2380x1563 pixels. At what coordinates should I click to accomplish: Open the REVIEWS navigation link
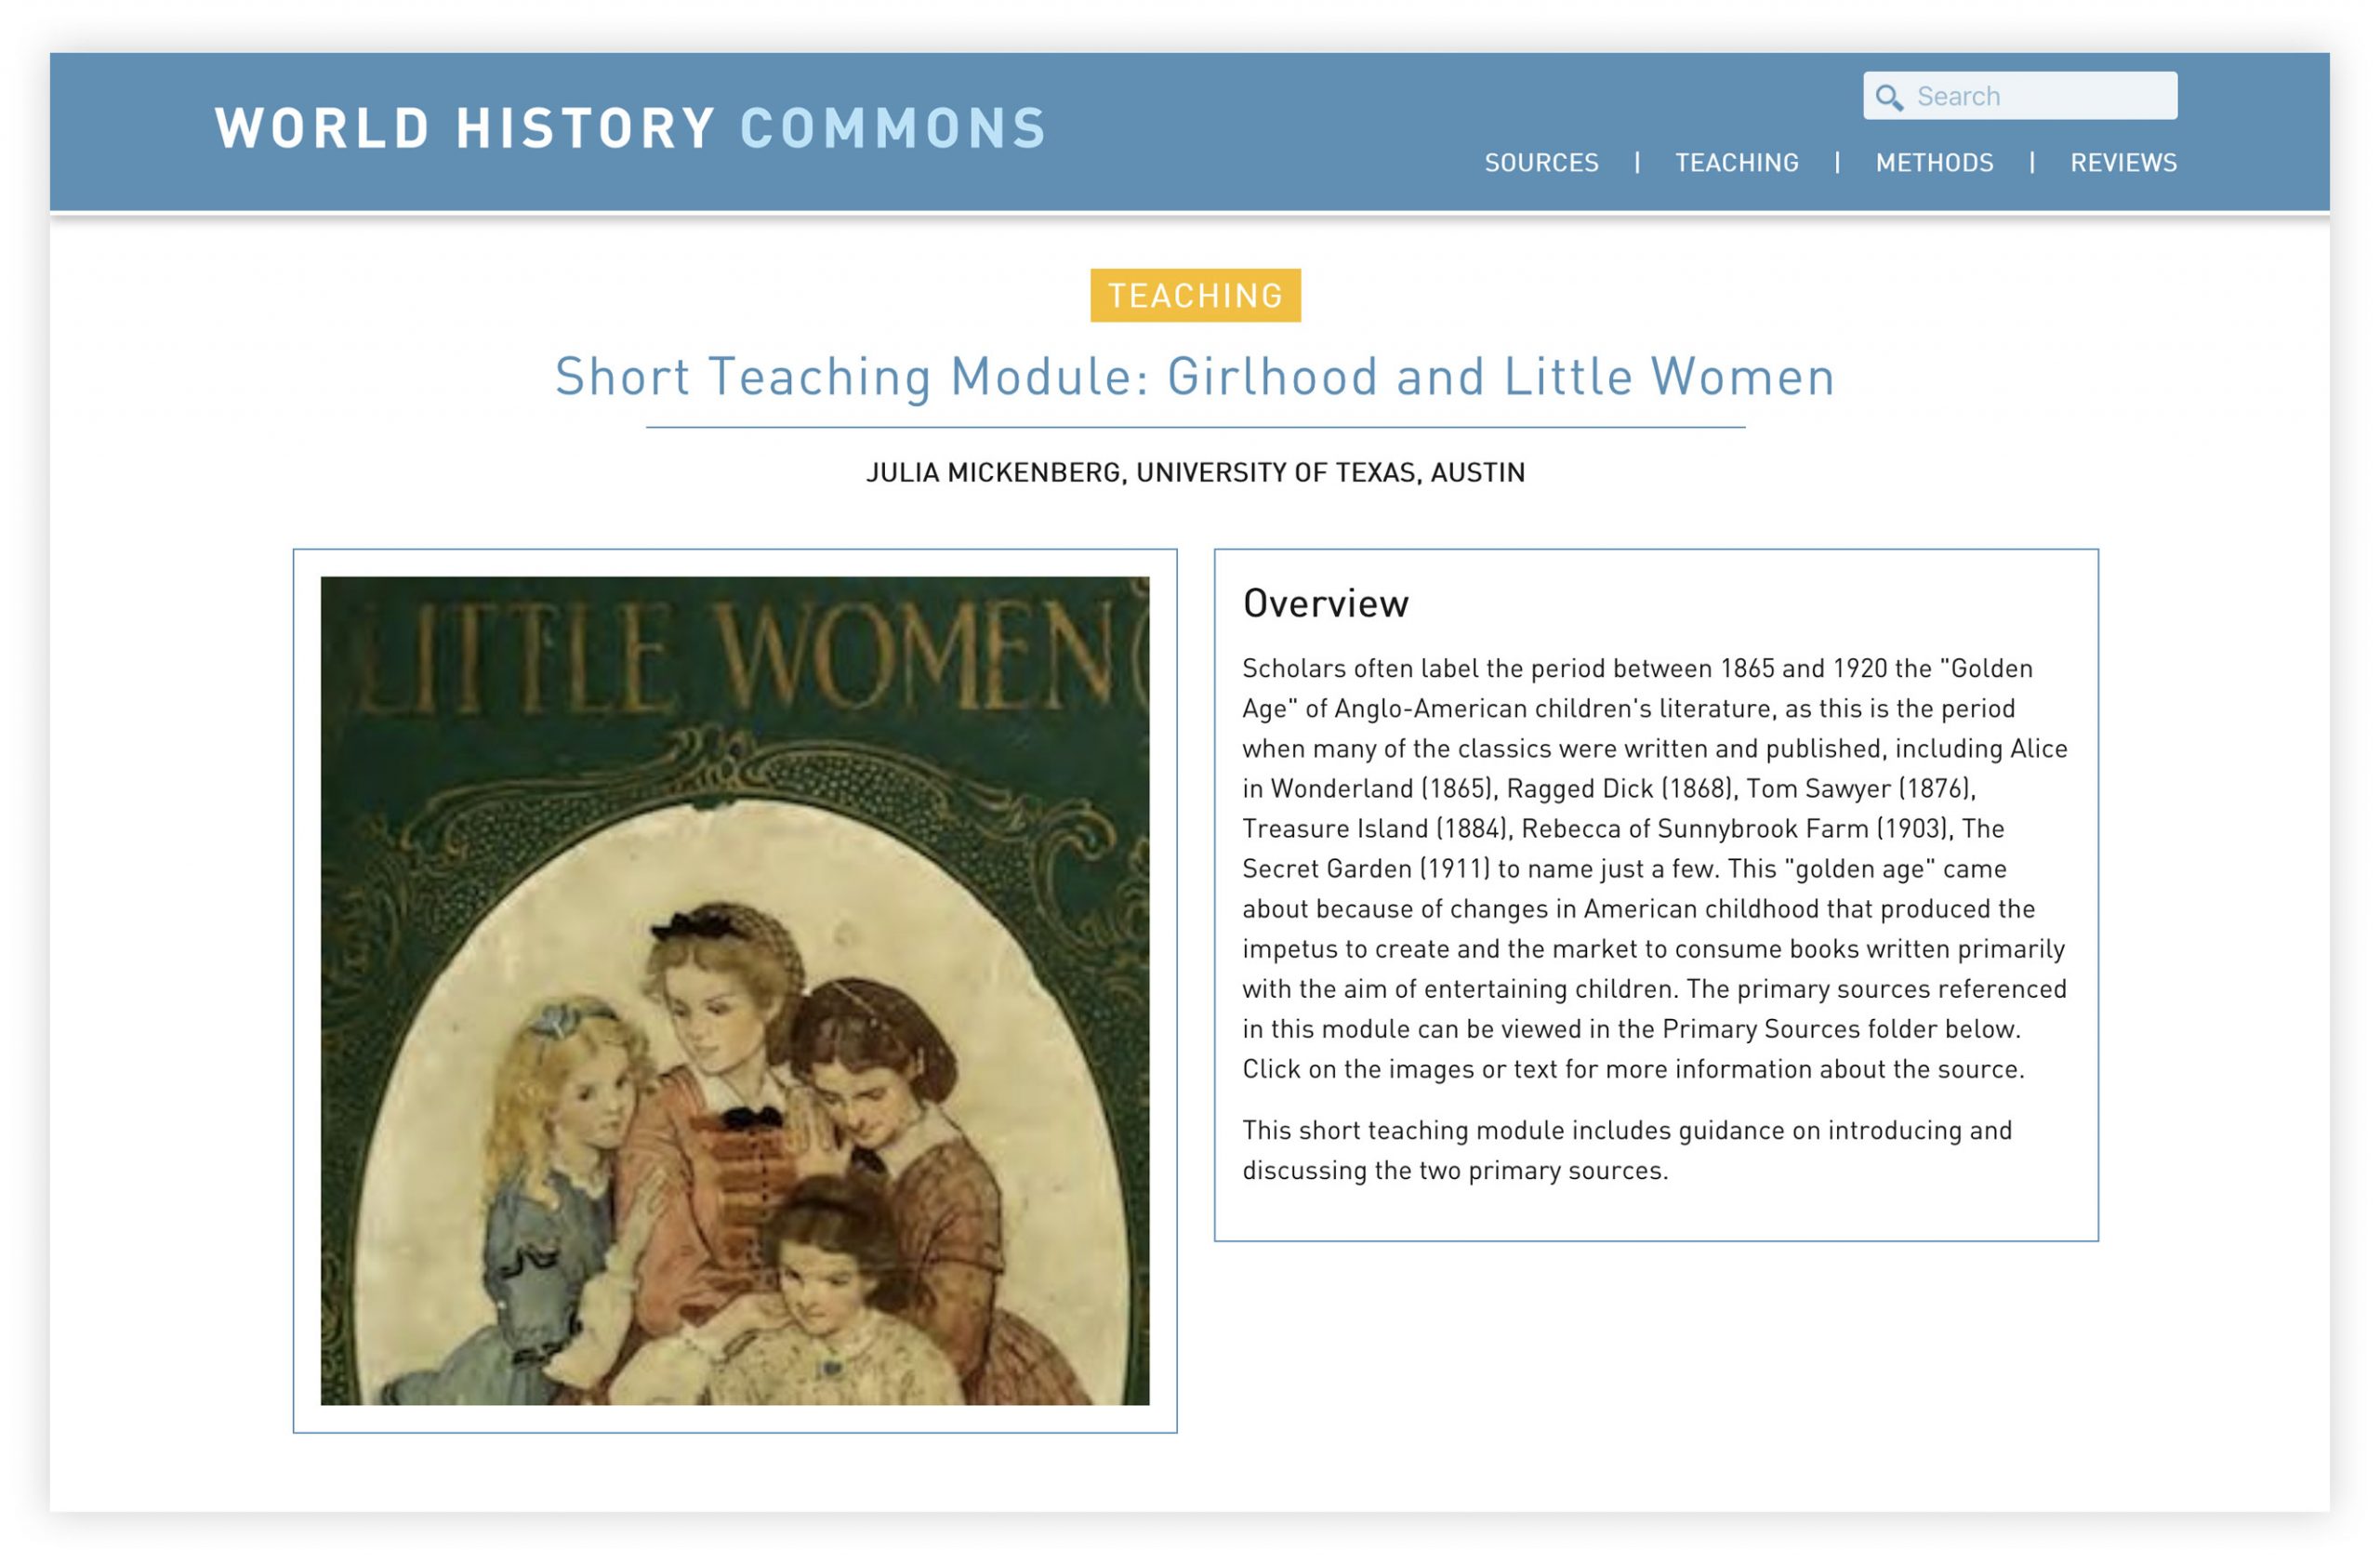(x=2123, y=163)
